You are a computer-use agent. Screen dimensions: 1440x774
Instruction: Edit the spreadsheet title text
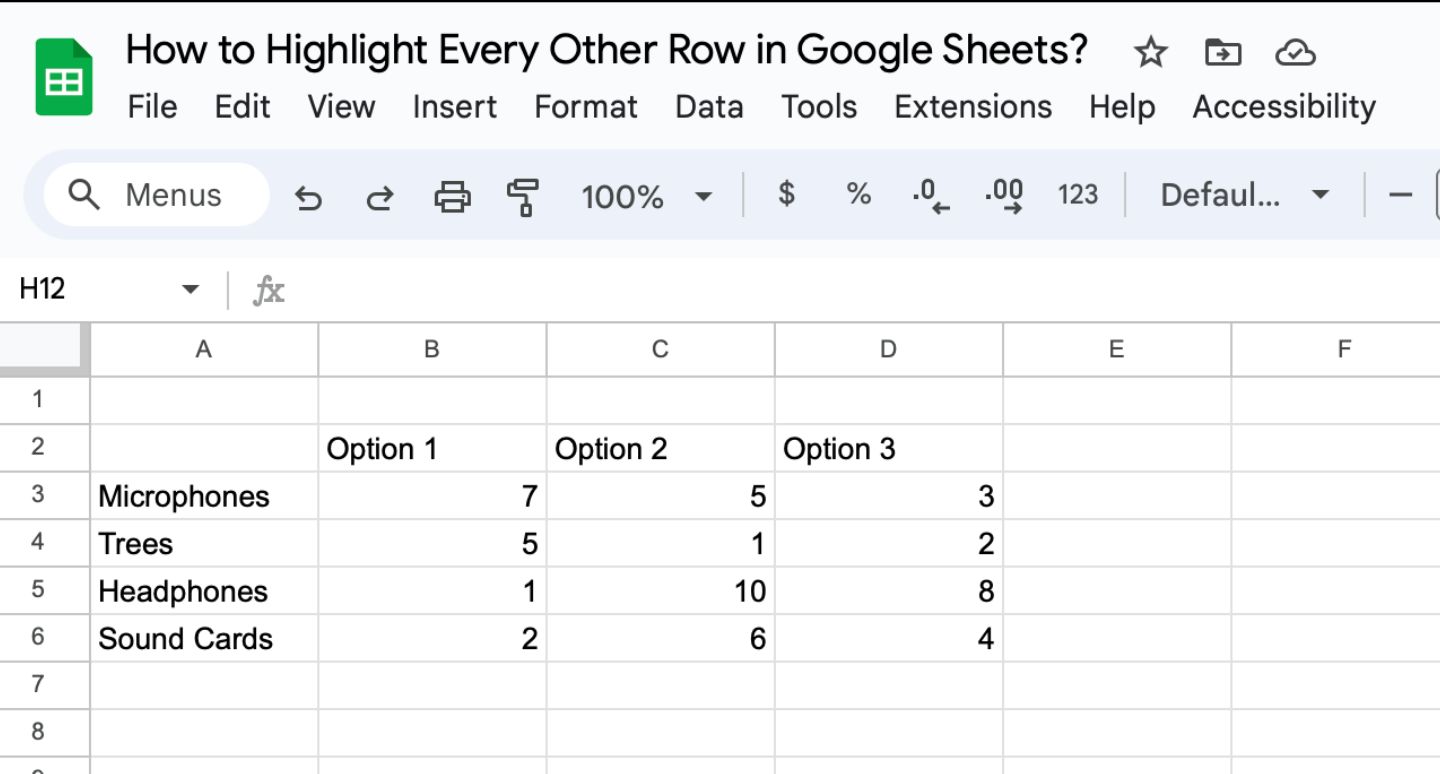click(x=606, y=48)
